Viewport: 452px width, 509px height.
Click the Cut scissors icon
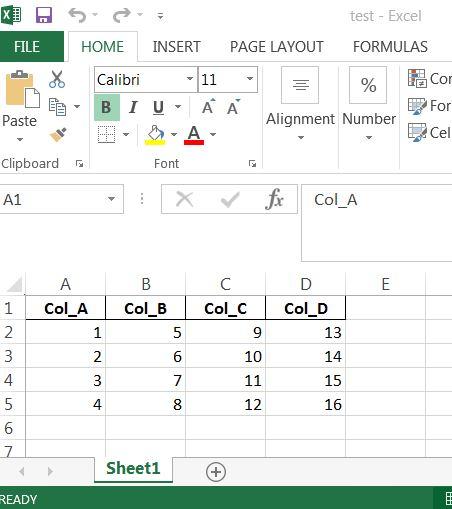click(57, 79)
